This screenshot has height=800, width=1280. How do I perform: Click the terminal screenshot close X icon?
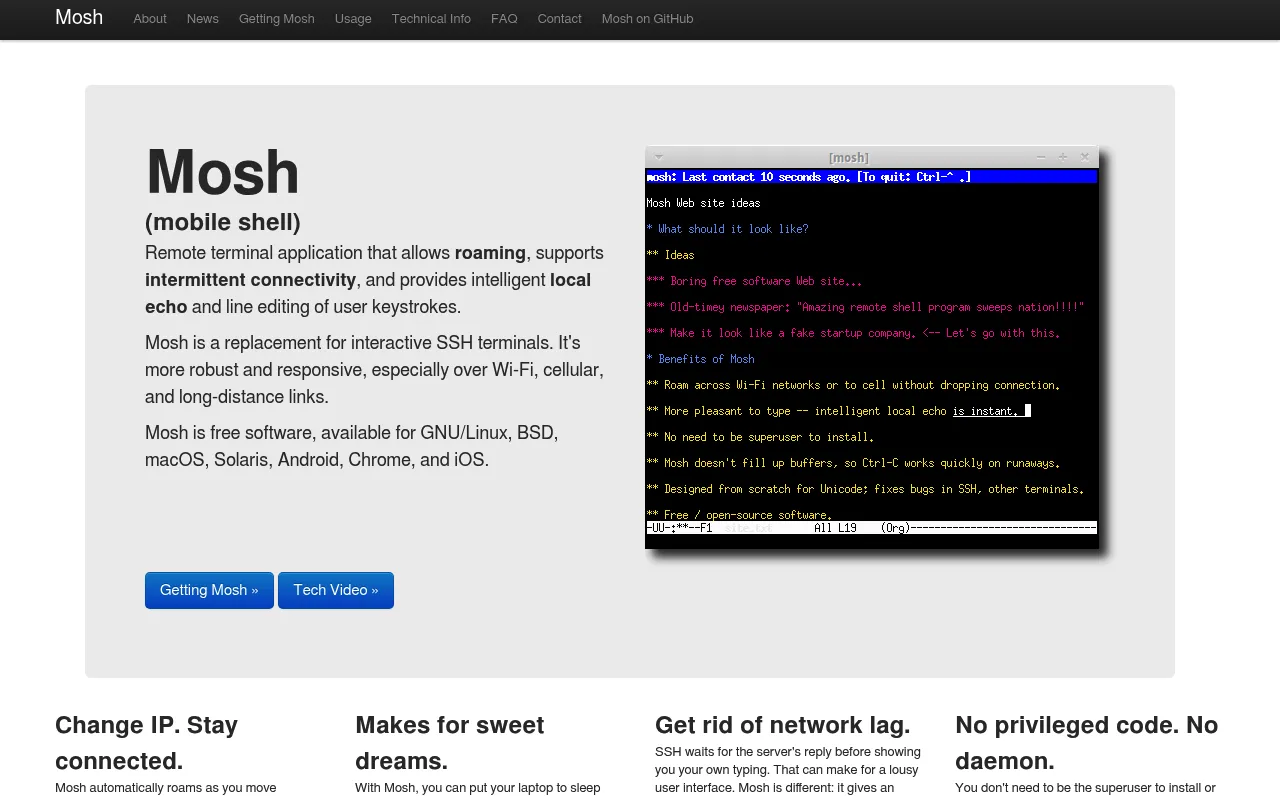tap(1085, 157)
